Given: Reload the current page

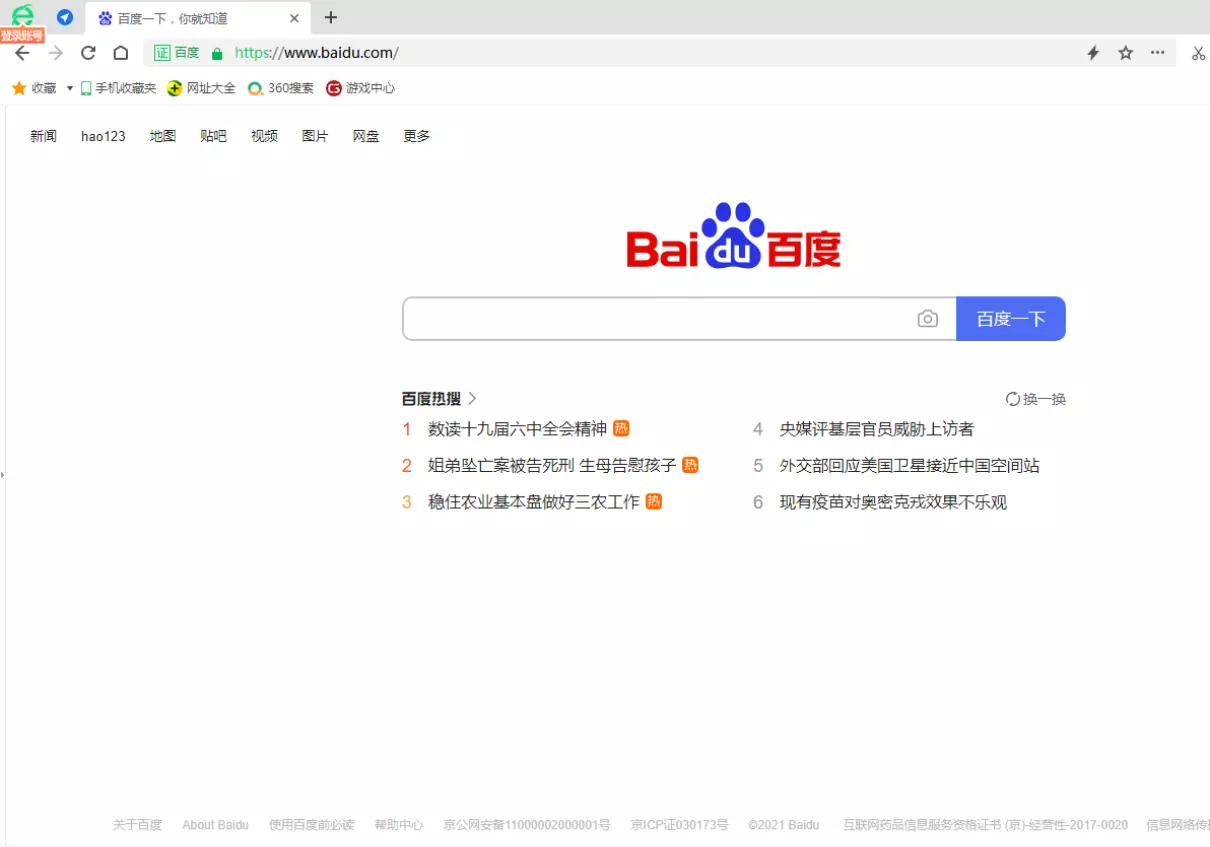Looking at the screenshot, I should (88, 53).
